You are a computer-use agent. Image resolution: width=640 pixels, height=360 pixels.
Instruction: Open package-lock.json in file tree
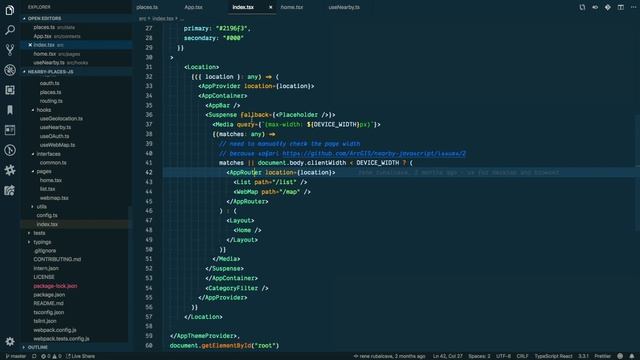point(55,286)
